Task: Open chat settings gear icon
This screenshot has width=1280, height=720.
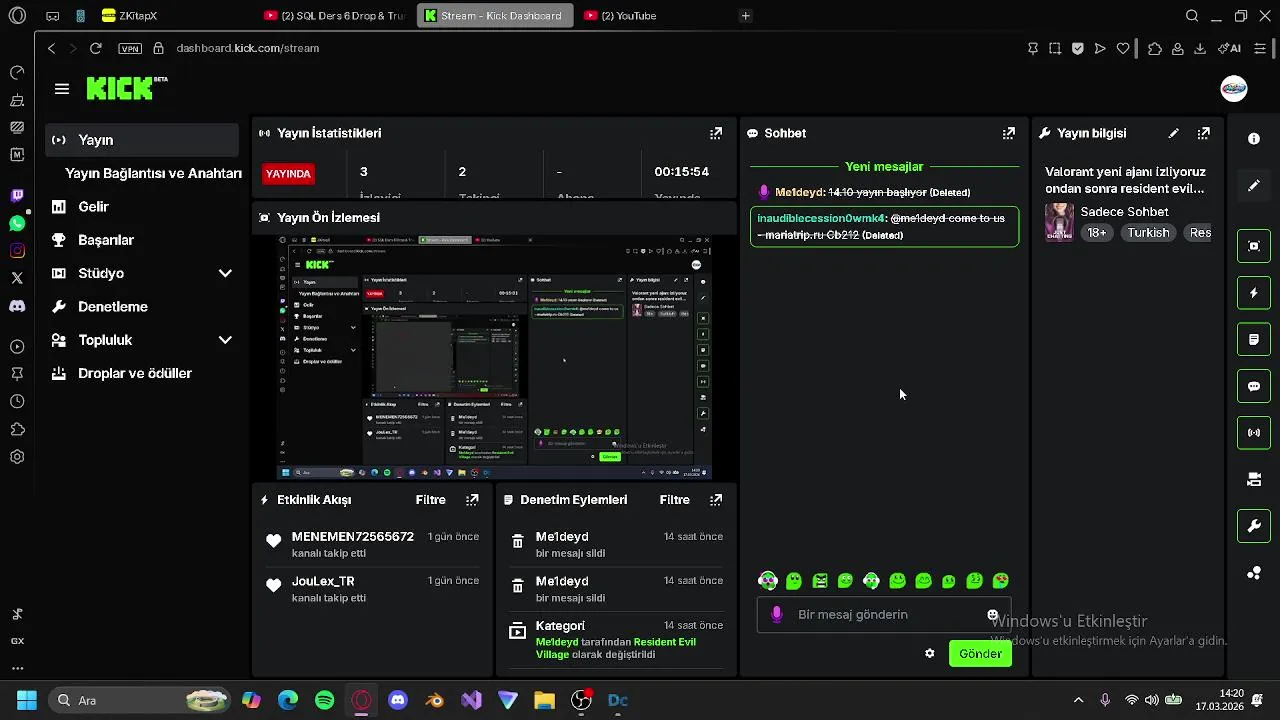Action: [930, 654]
